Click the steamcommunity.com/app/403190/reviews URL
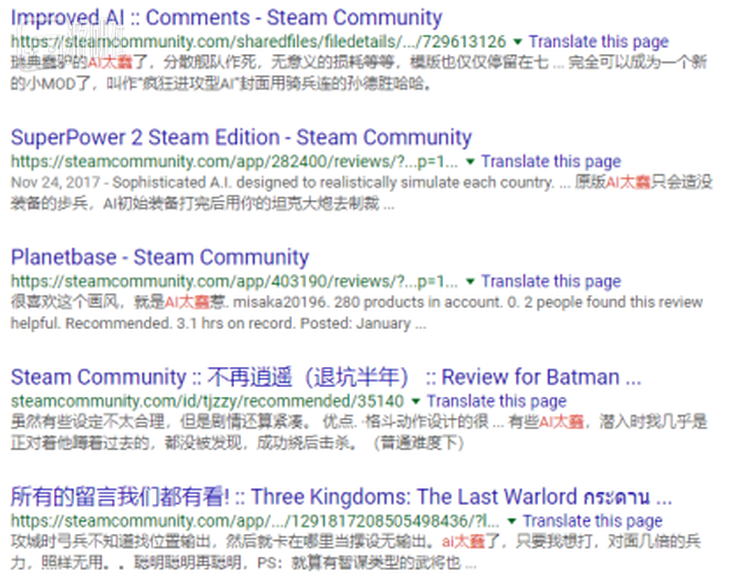The width and height of the screenshot is (750, 580). [234, 281]
